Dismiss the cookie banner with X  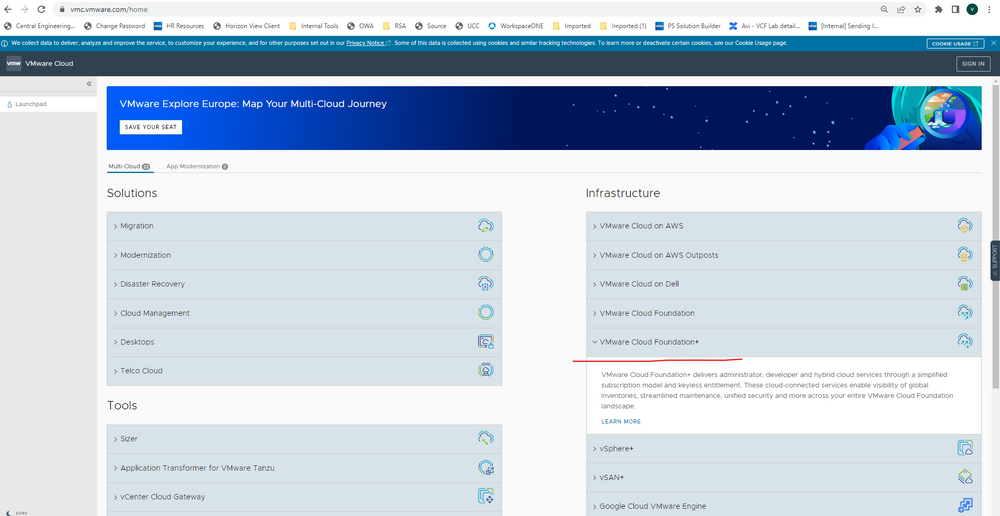pos(993,43)
